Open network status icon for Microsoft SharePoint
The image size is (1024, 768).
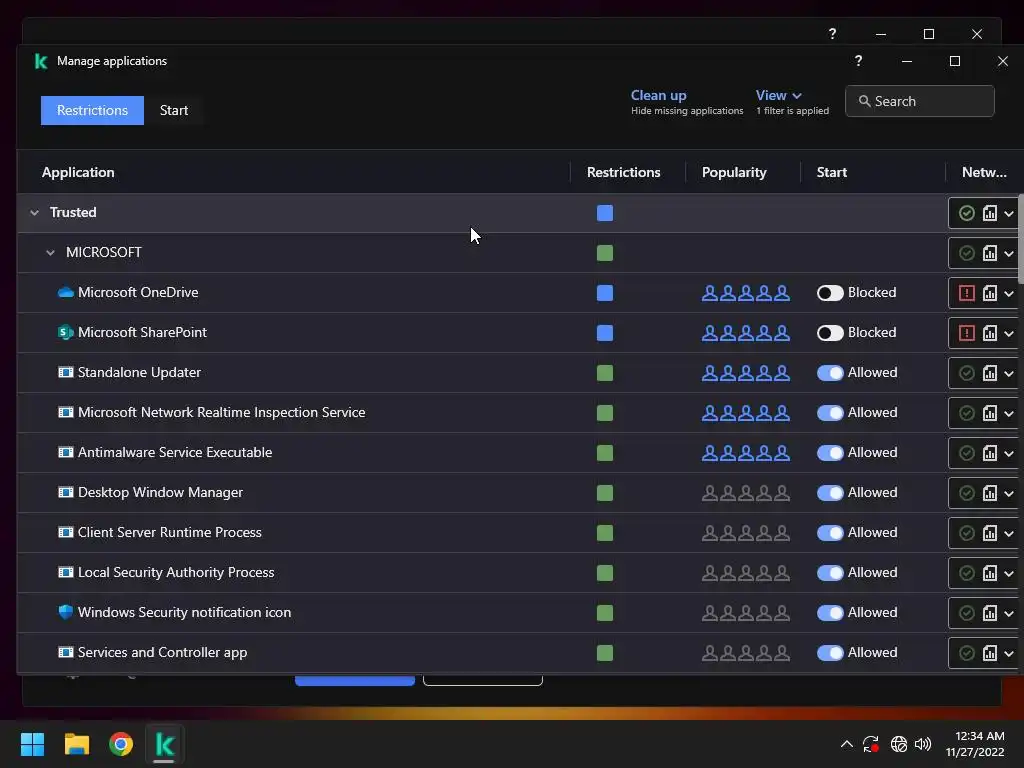click(x=967, y=333)
